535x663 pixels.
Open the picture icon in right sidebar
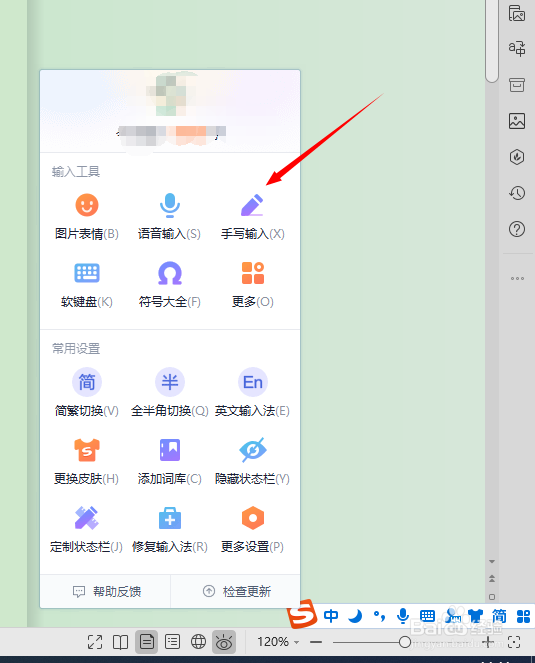tap(517, 121)
